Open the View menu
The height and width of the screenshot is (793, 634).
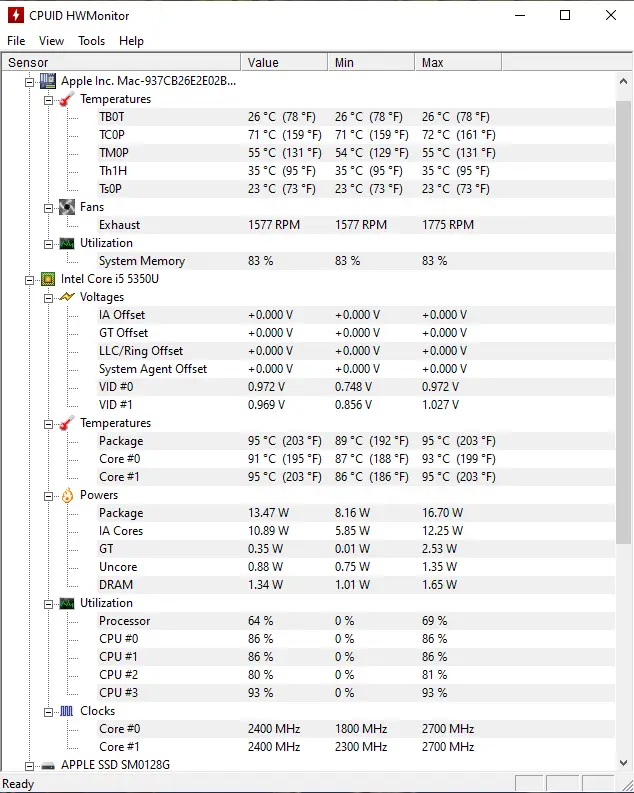52,41
